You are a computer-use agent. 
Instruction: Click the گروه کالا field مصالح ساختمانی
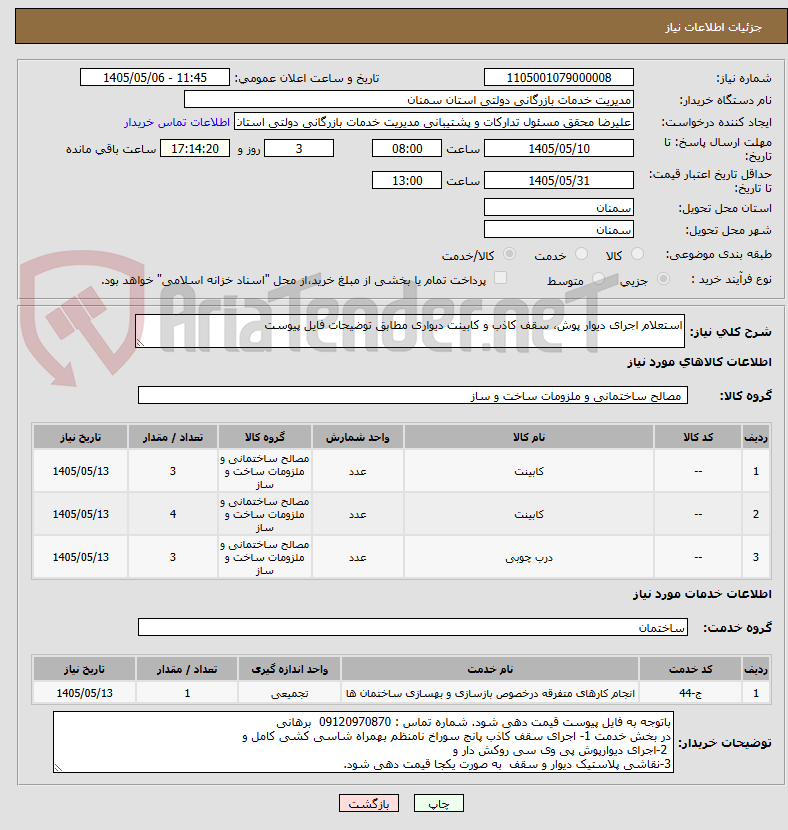click(x=413, y=395)
